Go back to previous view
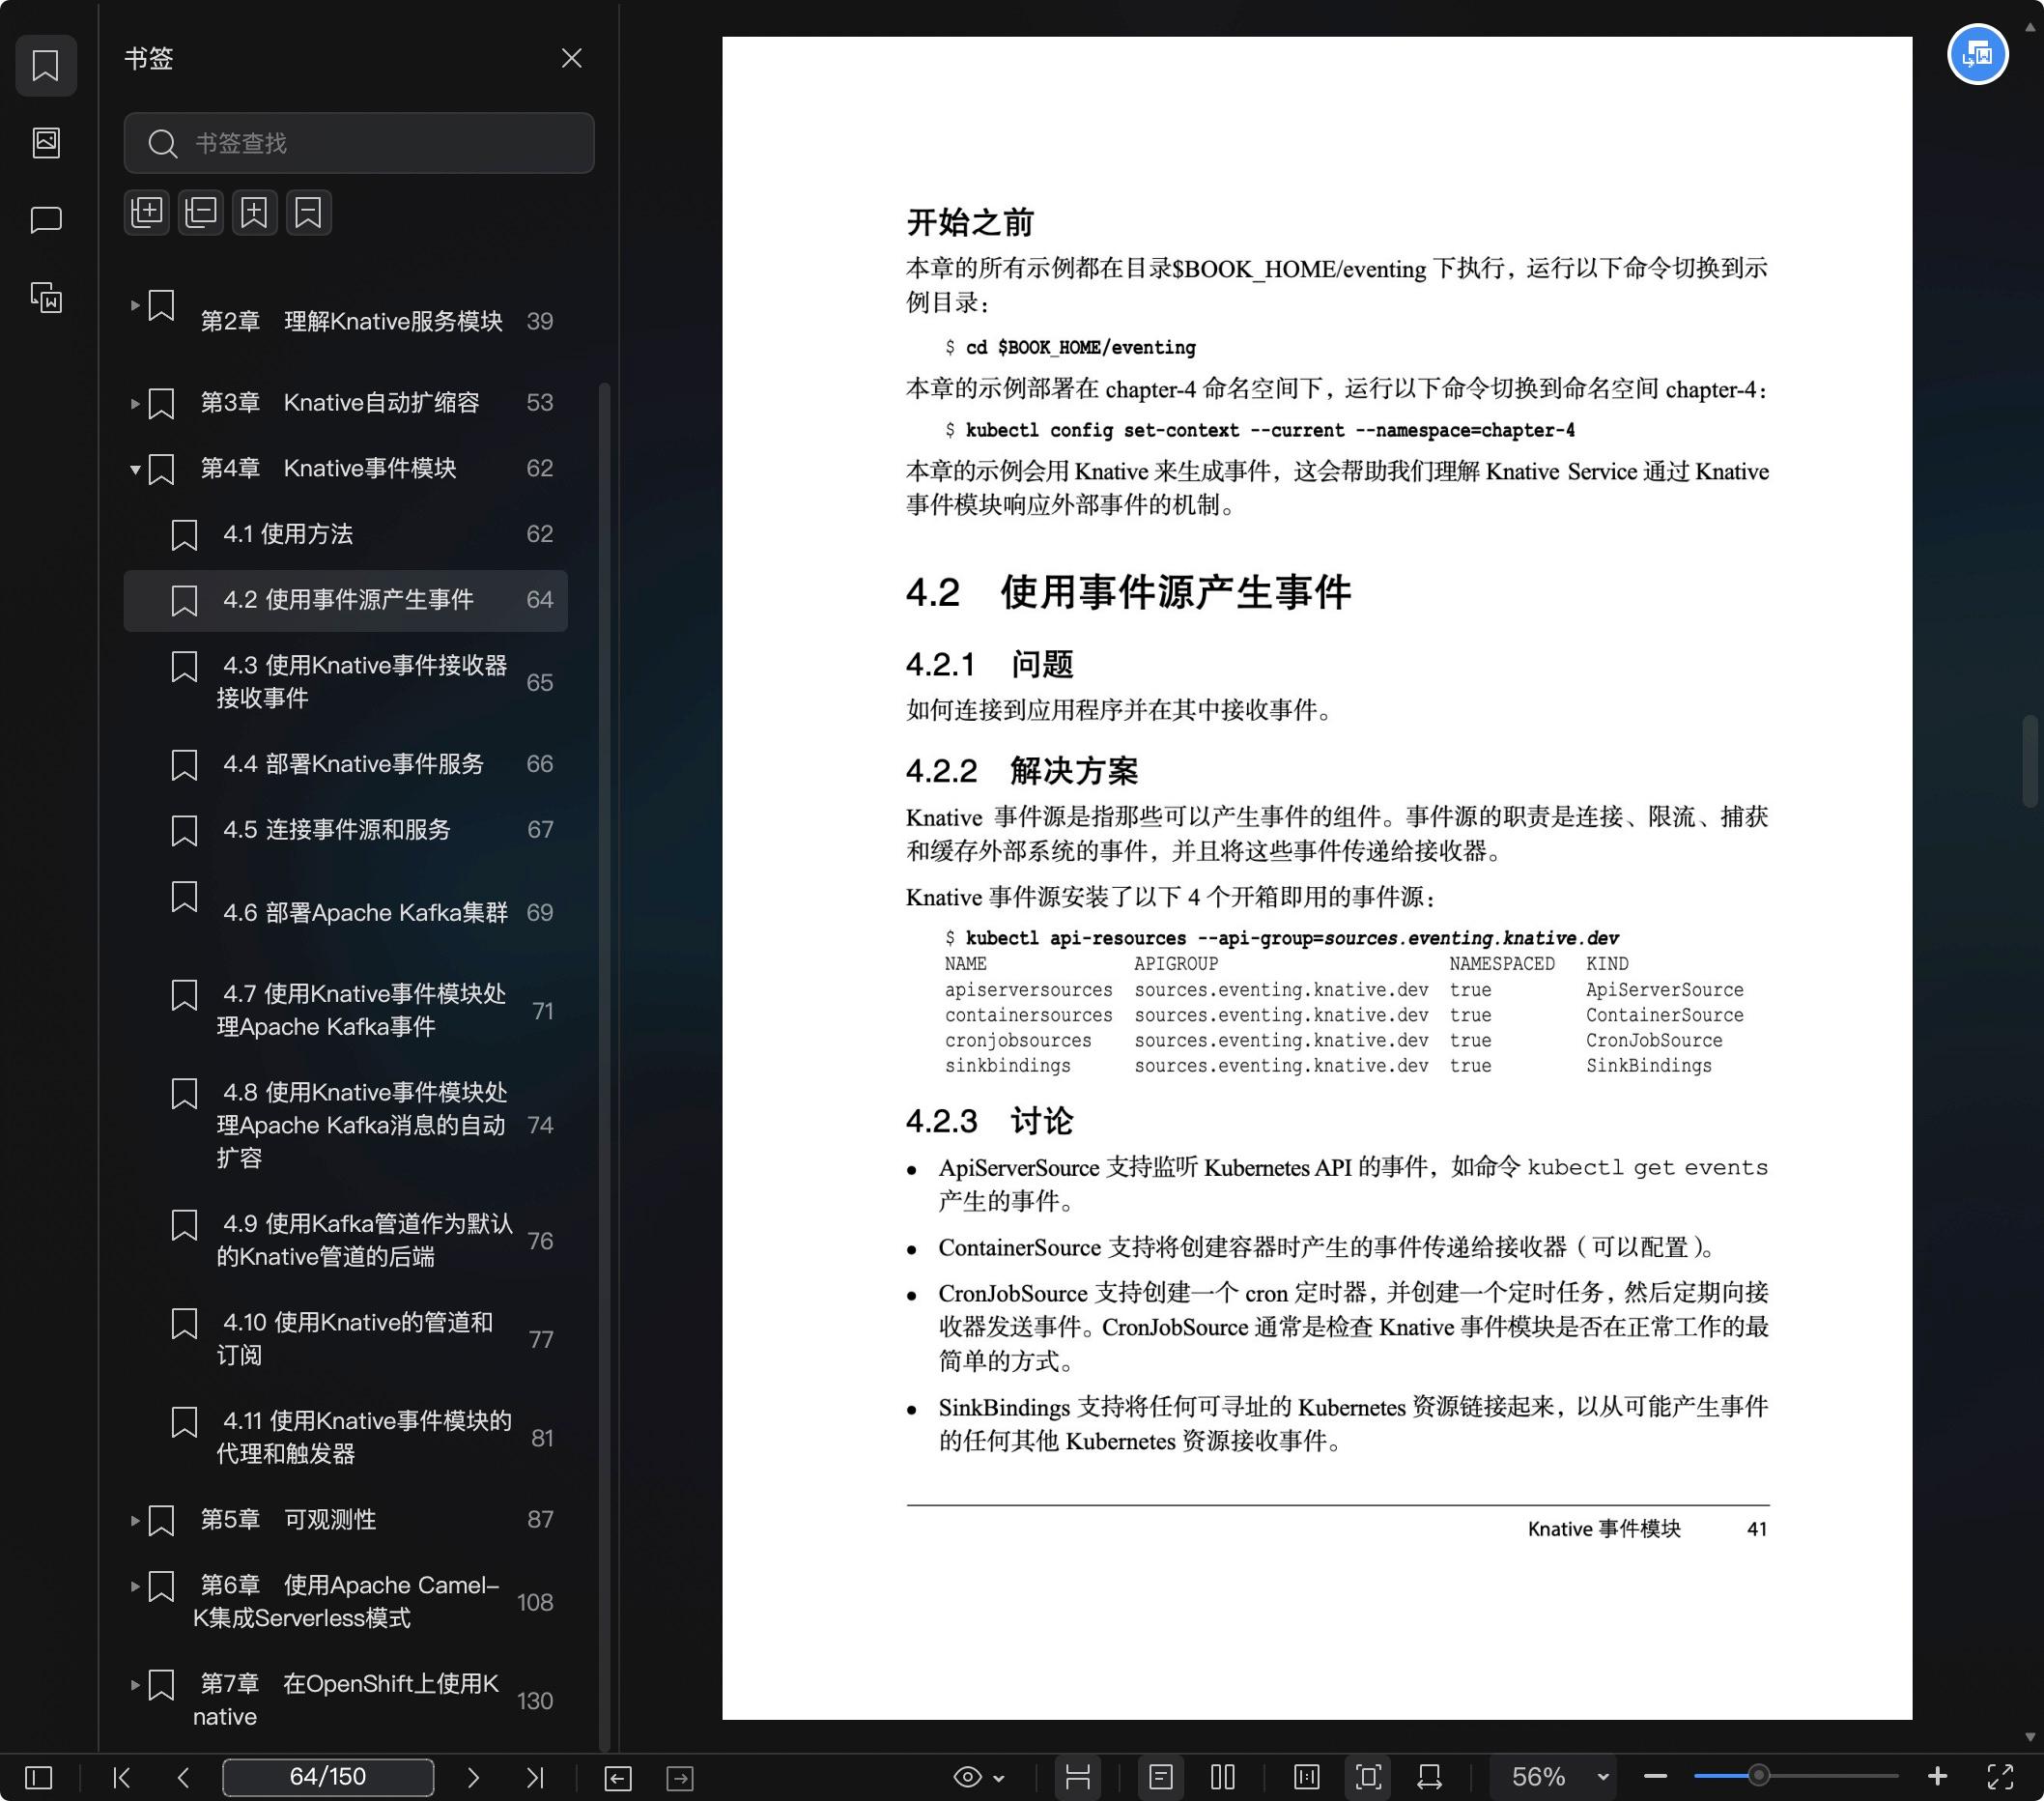2044x1801 pixels. [618, 1778]
